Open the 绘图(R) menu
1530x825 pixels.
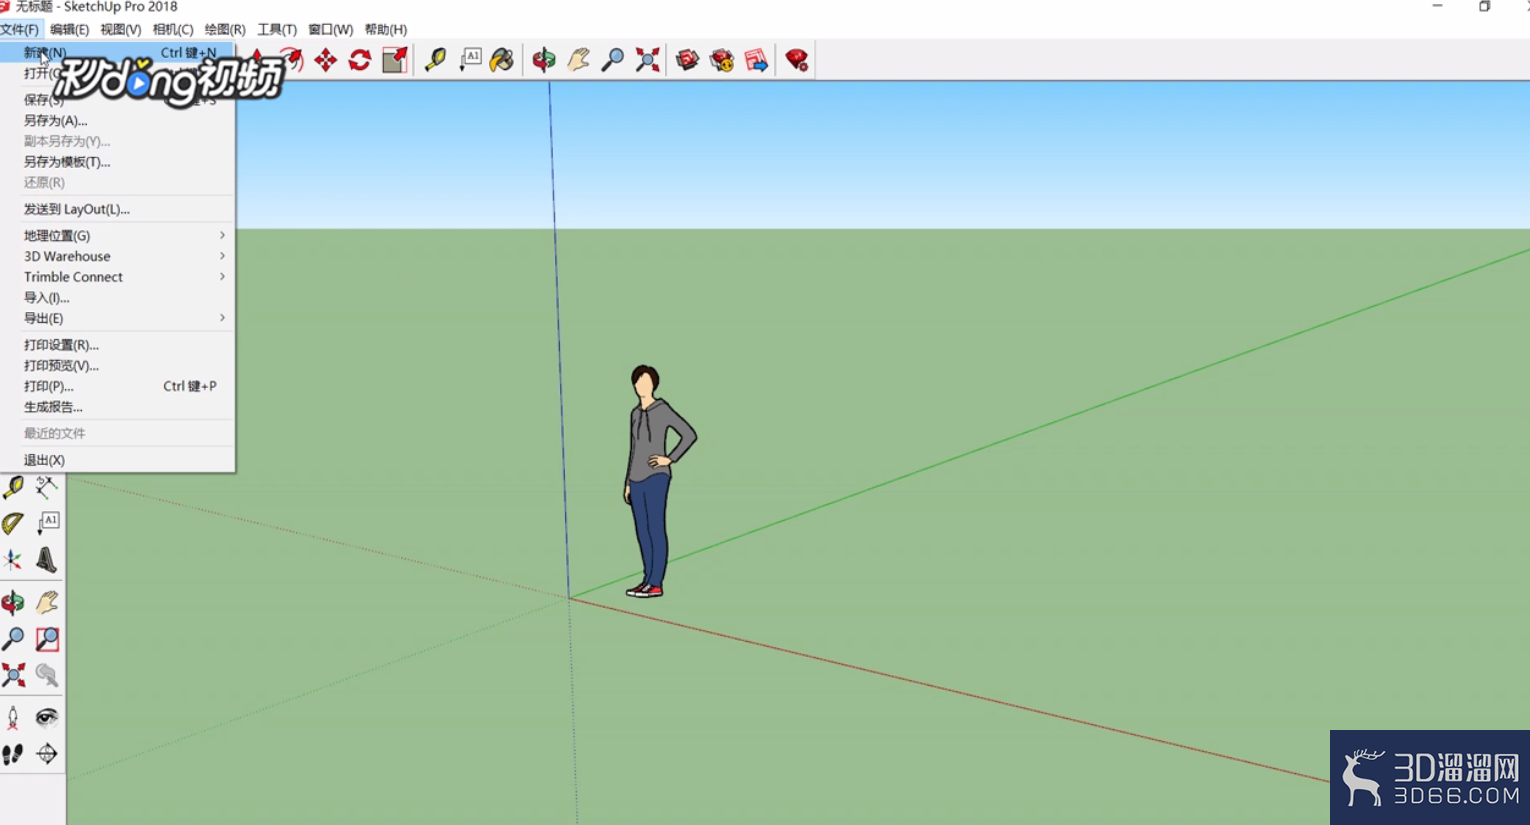pos(225,30)
